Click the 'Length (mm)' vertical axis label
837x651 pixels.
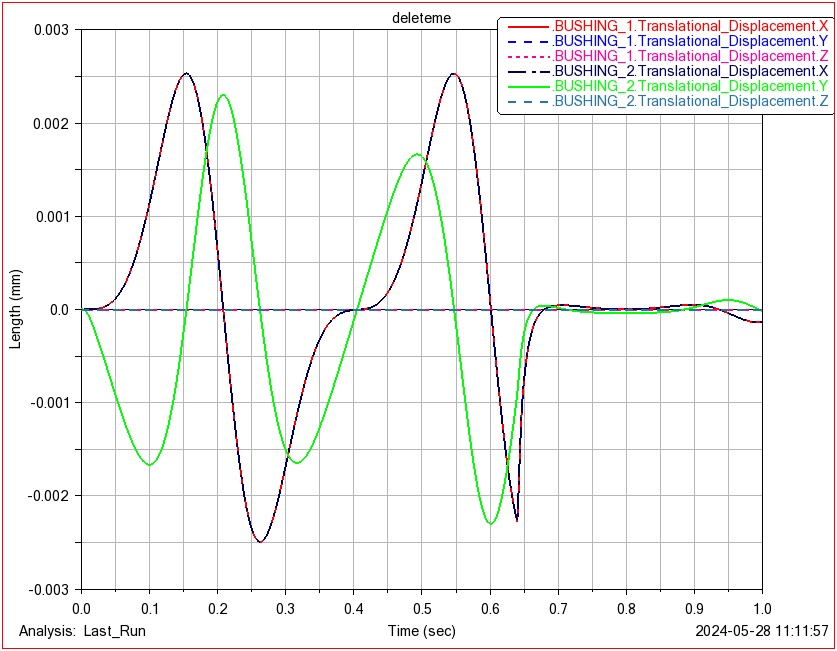[15, 309]
